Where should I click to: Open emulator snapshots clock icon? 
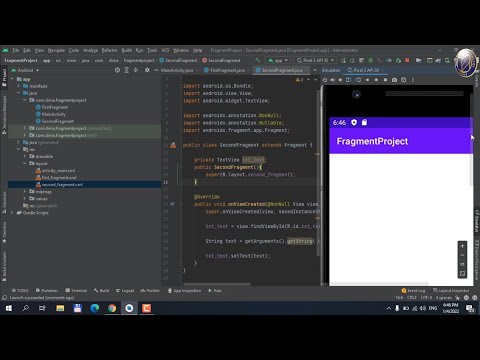(404, 80)
